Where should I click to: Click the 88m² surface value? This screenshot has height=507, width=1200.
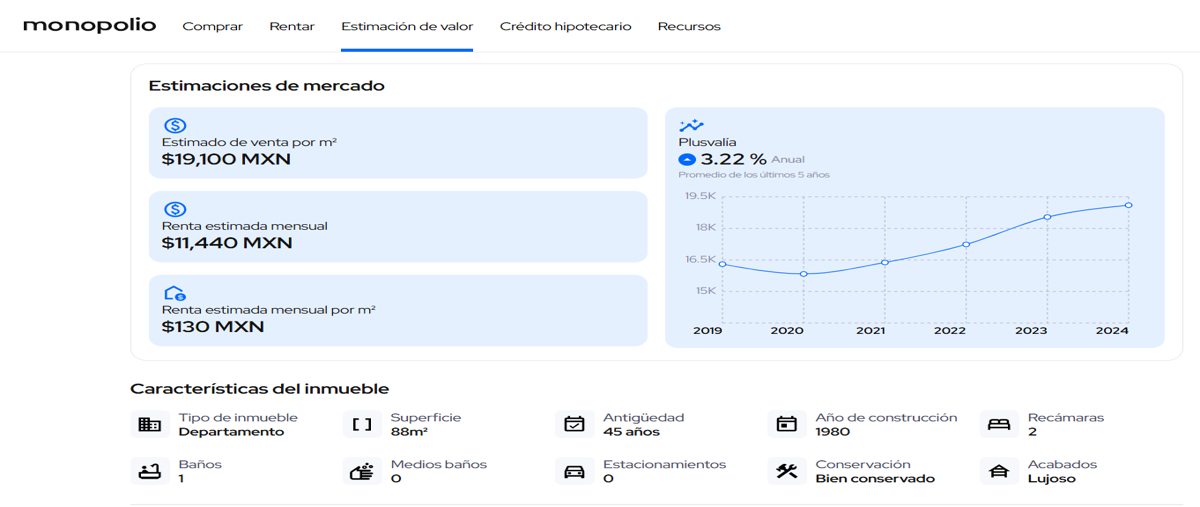pos(409,432)
